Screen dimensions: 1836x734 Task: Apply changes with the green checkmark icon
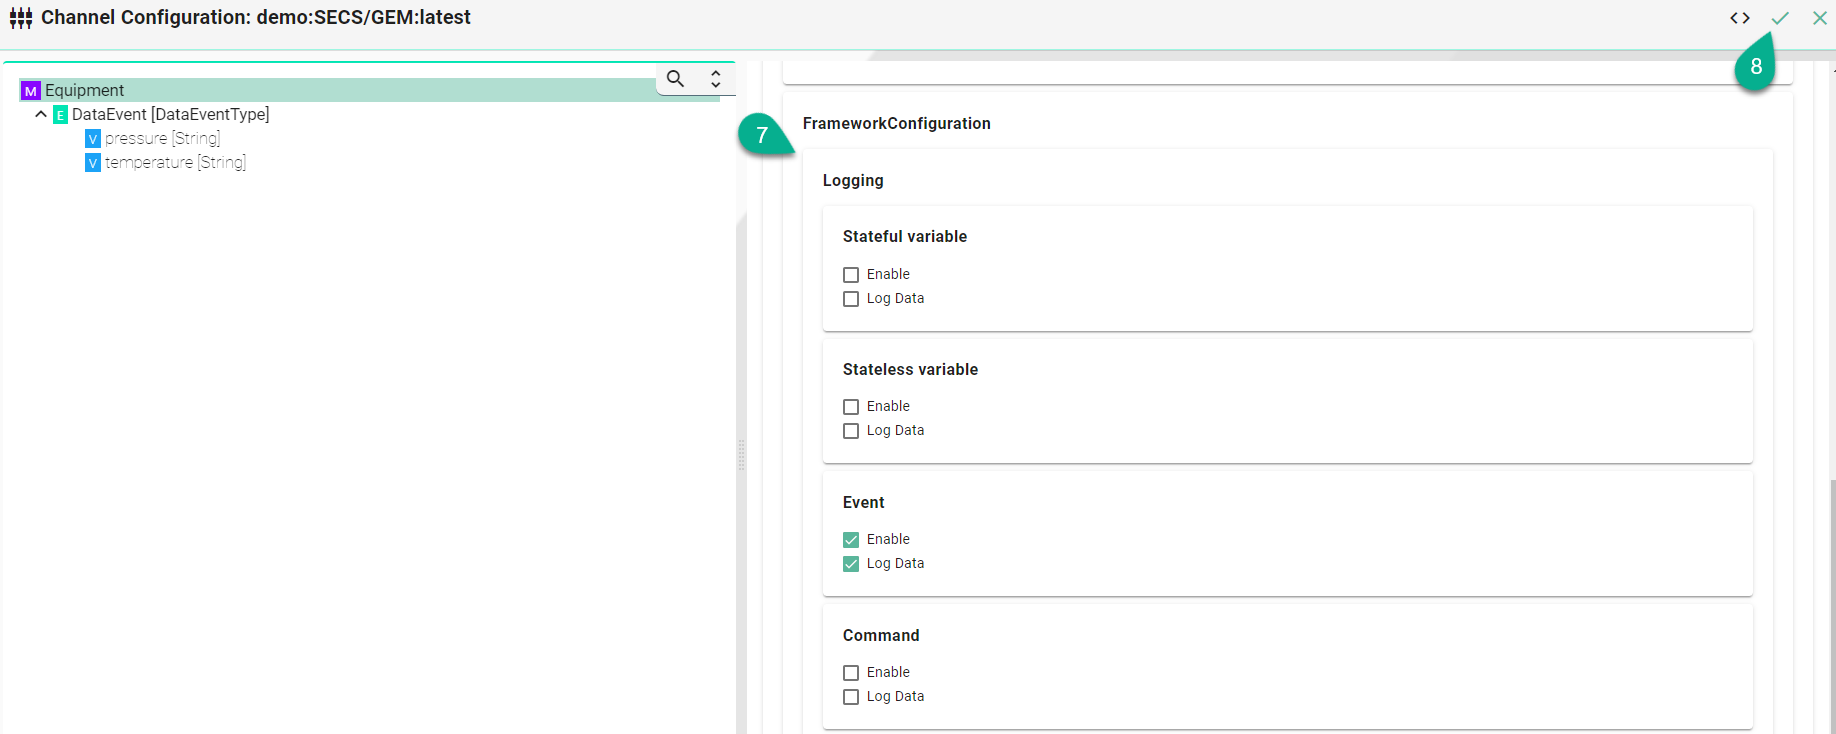coord(1780,18)
